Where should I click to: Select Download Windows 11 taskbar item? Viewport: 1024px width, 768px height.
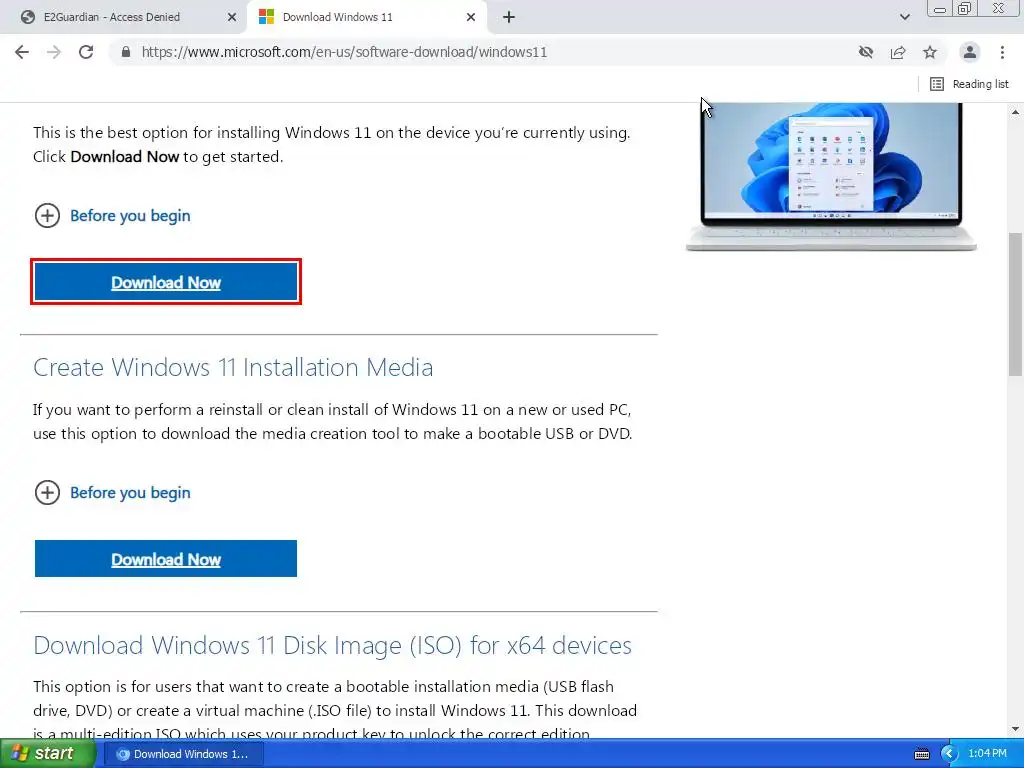click(x=184, y=754)
